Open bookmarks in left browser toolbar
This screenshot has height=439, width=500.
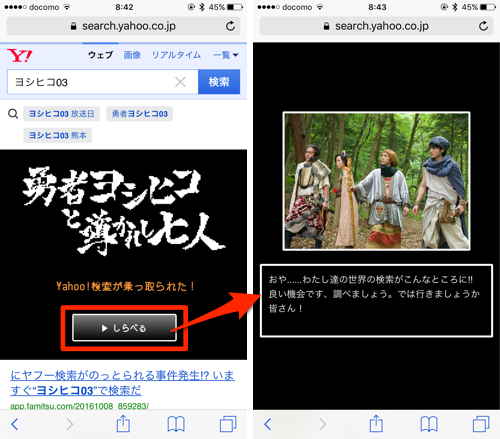[176, 424]
